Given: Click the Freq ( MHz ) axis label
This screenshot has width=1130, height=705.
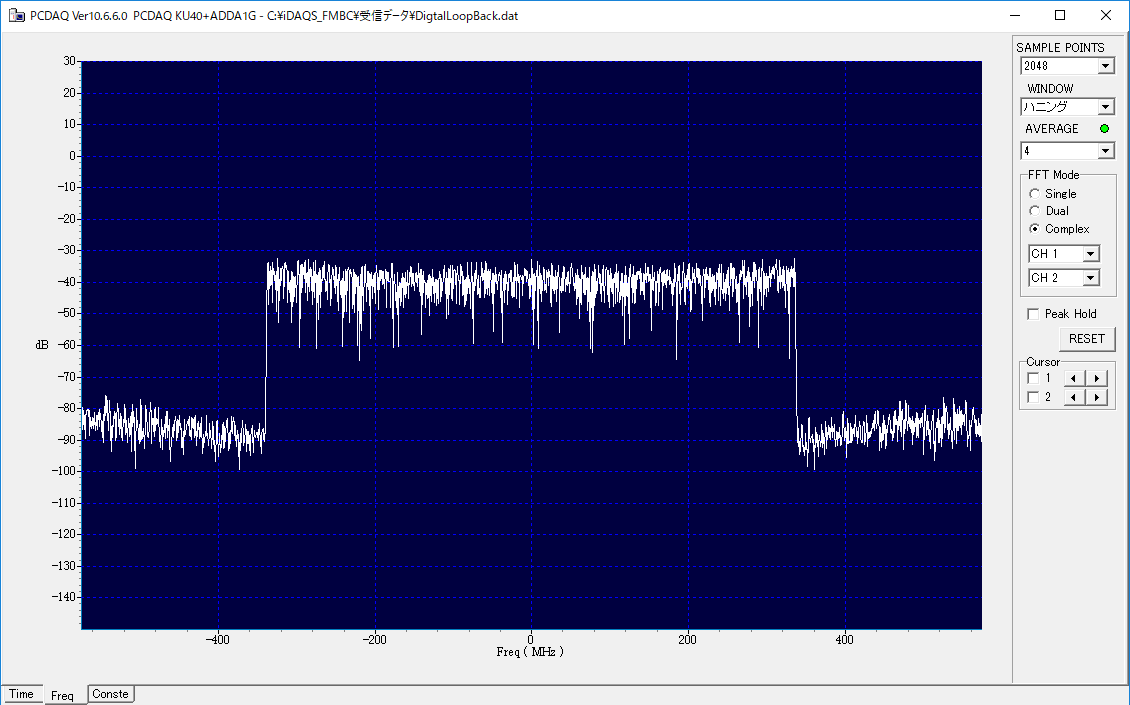Looking at the screenshot, I should click(530, 652).
